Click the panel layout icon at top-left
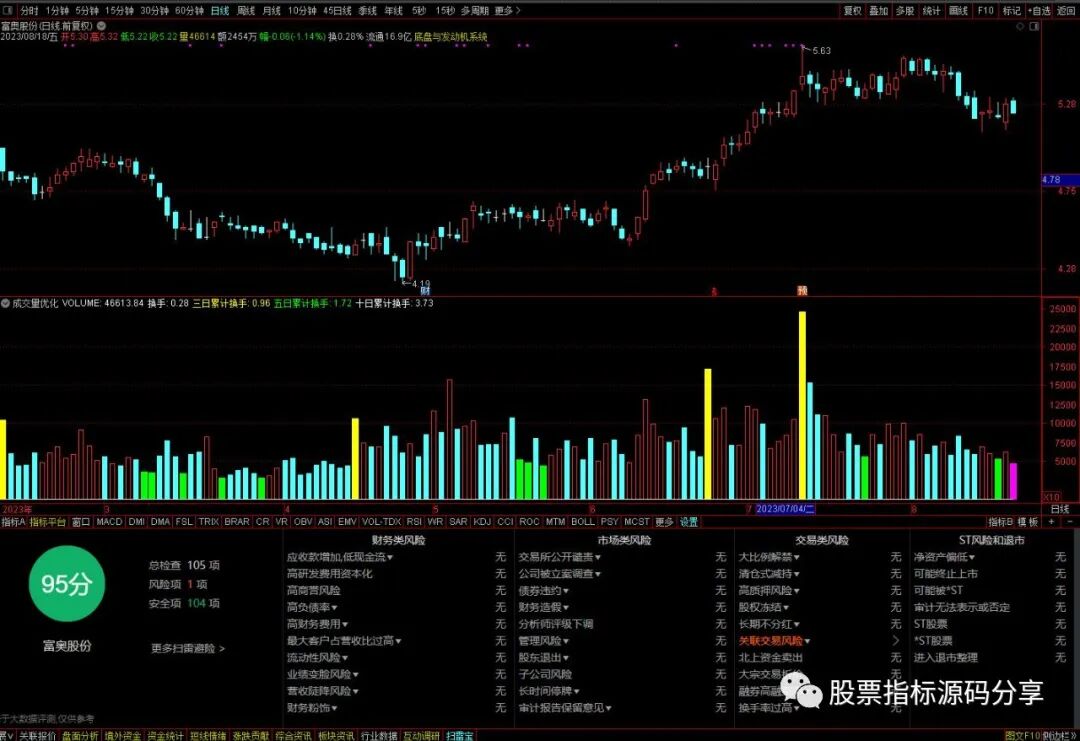 point(8,10)
